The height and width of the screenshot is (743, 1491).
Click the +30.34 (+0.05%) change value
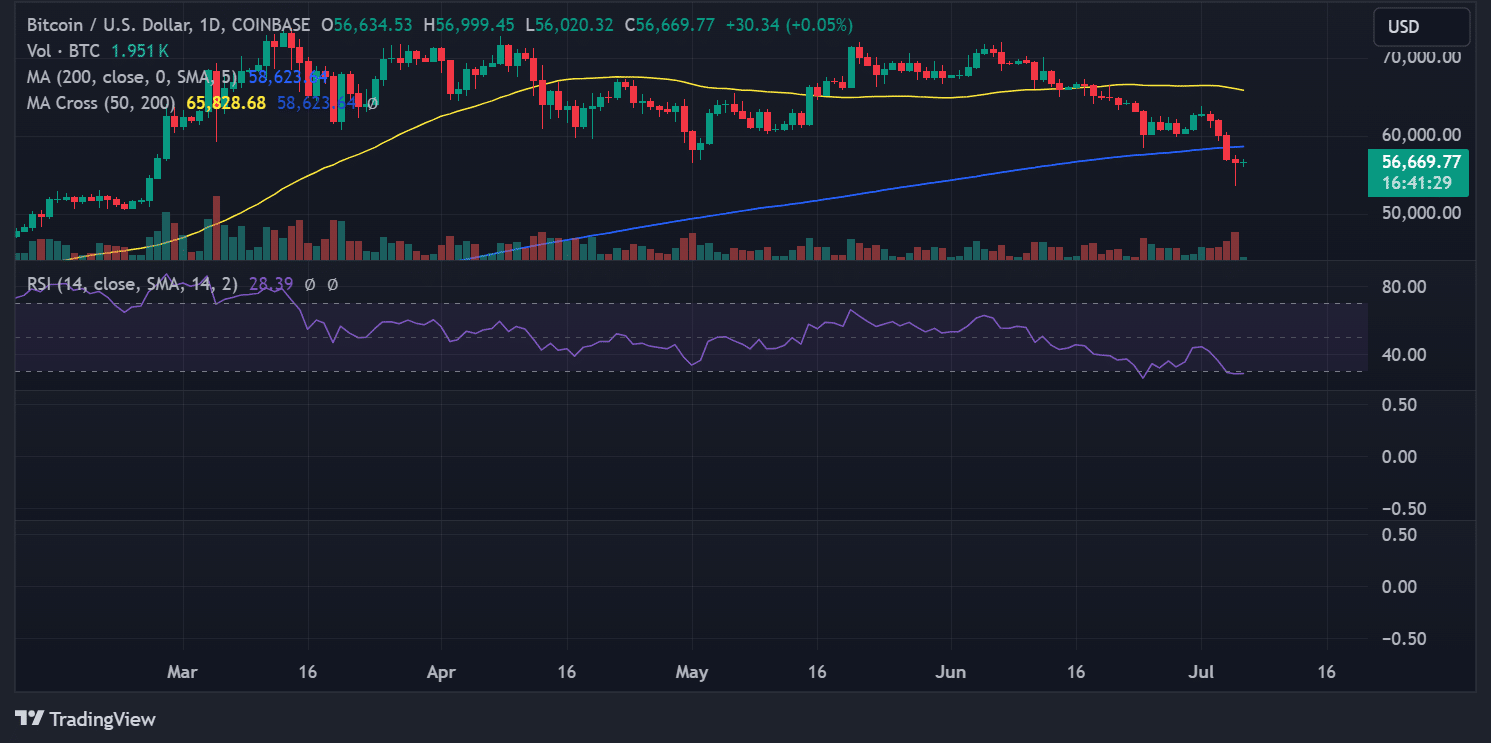[x=790, y=25]
